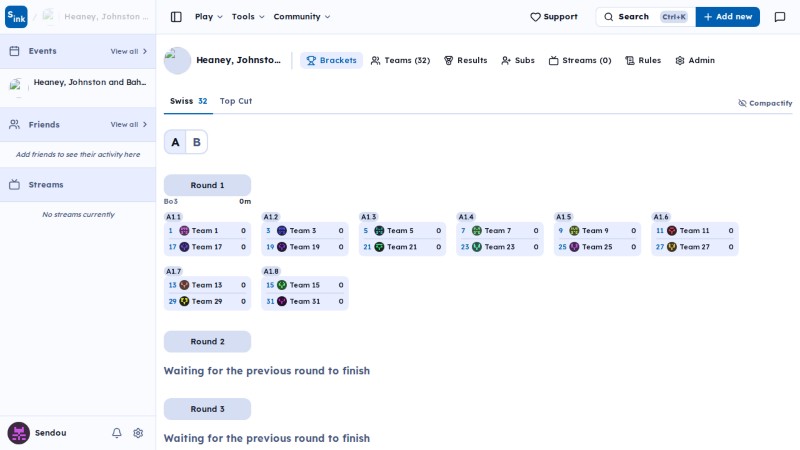Click the Support link
This screenshot has width=800, height=450.
554,17
